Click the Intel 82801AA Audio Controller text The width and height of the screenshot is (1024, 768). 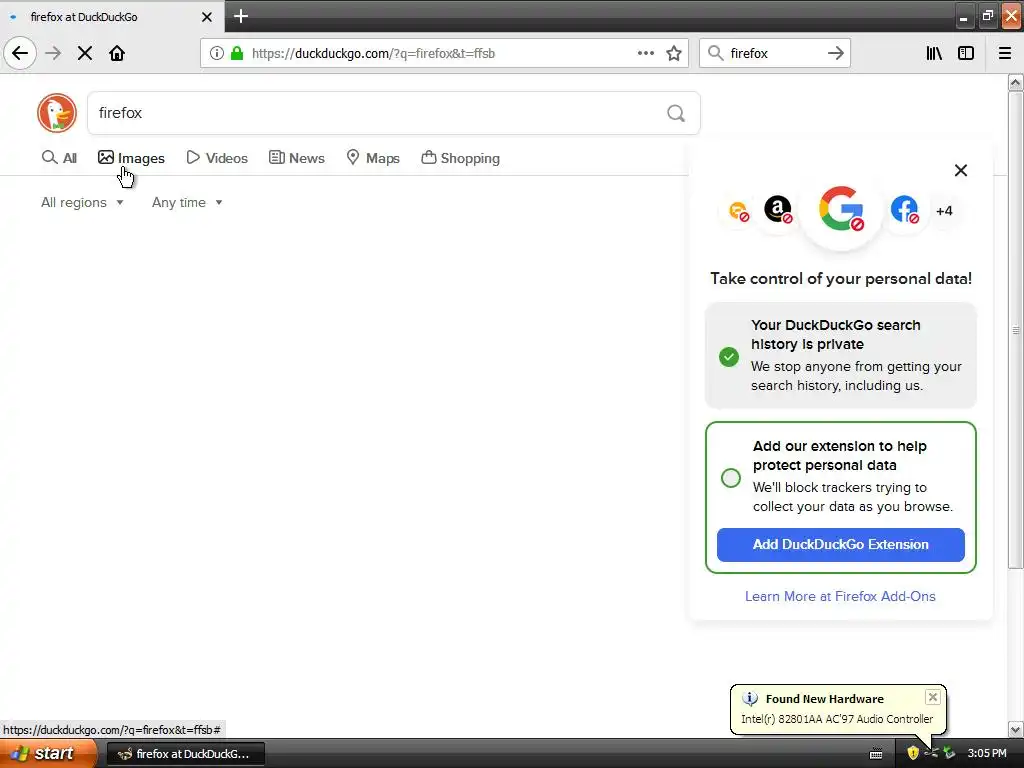coord(837,719)
